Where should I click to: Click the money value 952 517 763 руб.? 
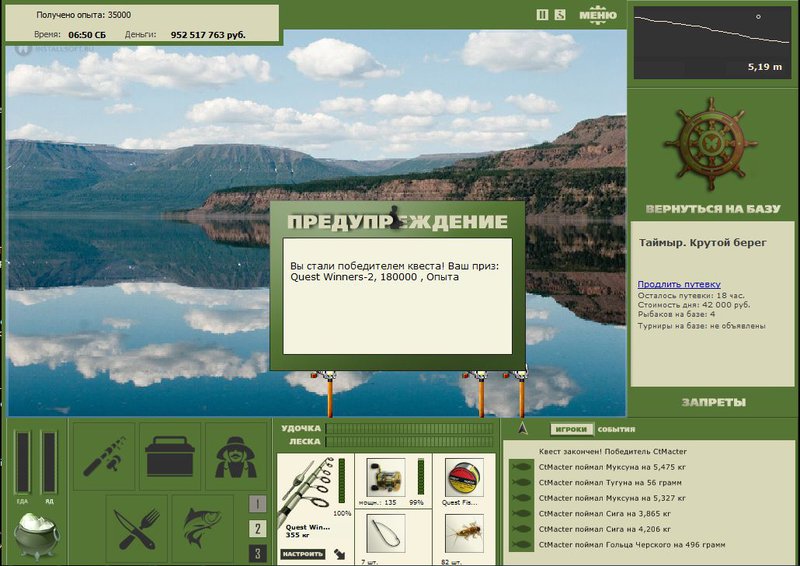[208, 35]
